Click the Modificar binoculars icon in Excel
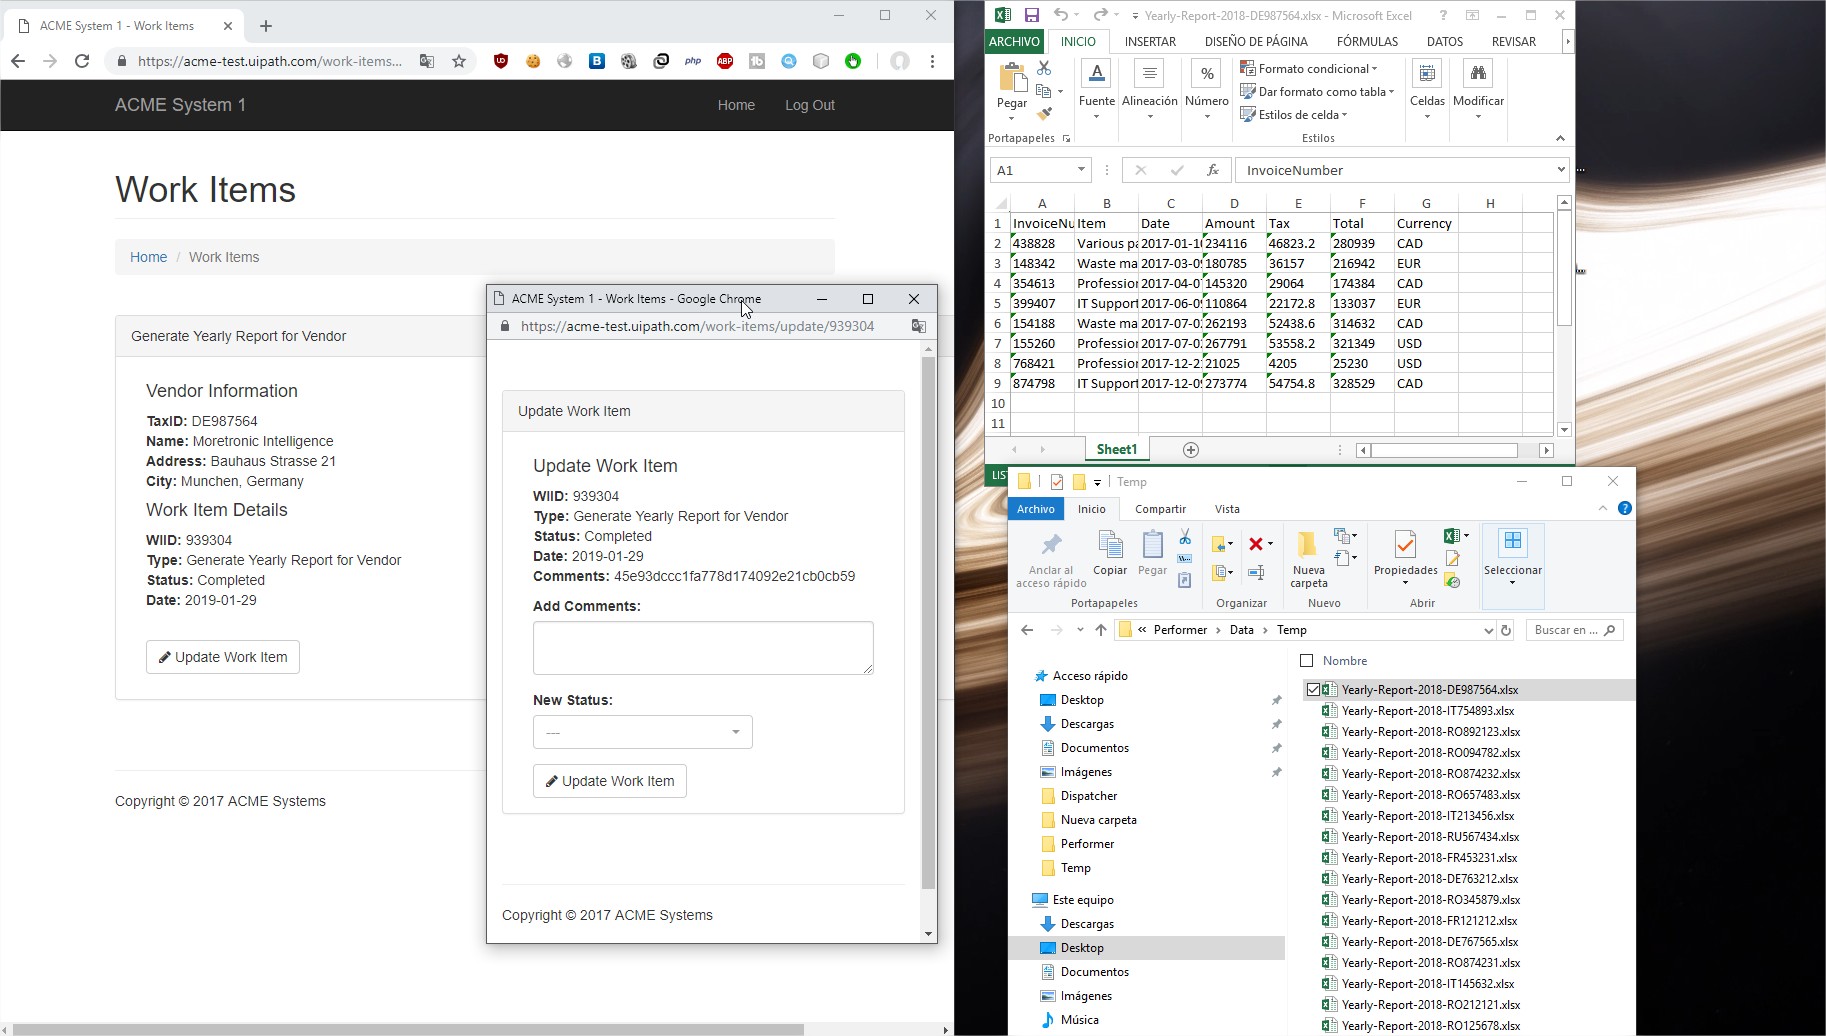 pos(1478,74)
